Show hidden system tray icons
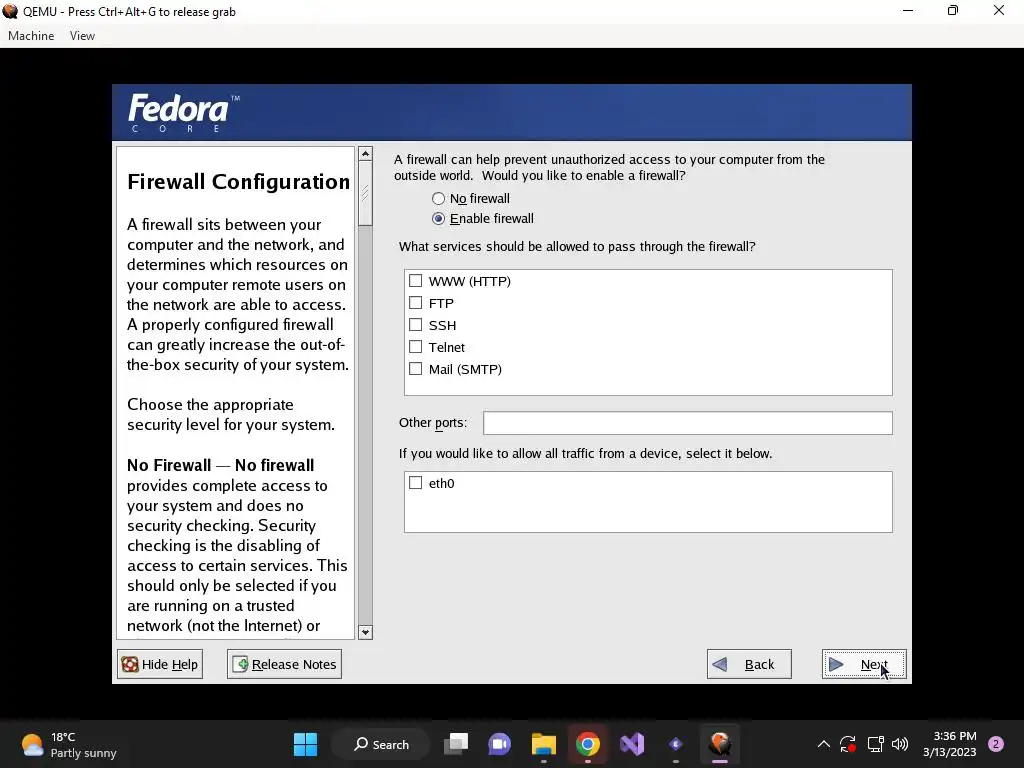Viewport: 1024px width, 768px height. point(824,744)
